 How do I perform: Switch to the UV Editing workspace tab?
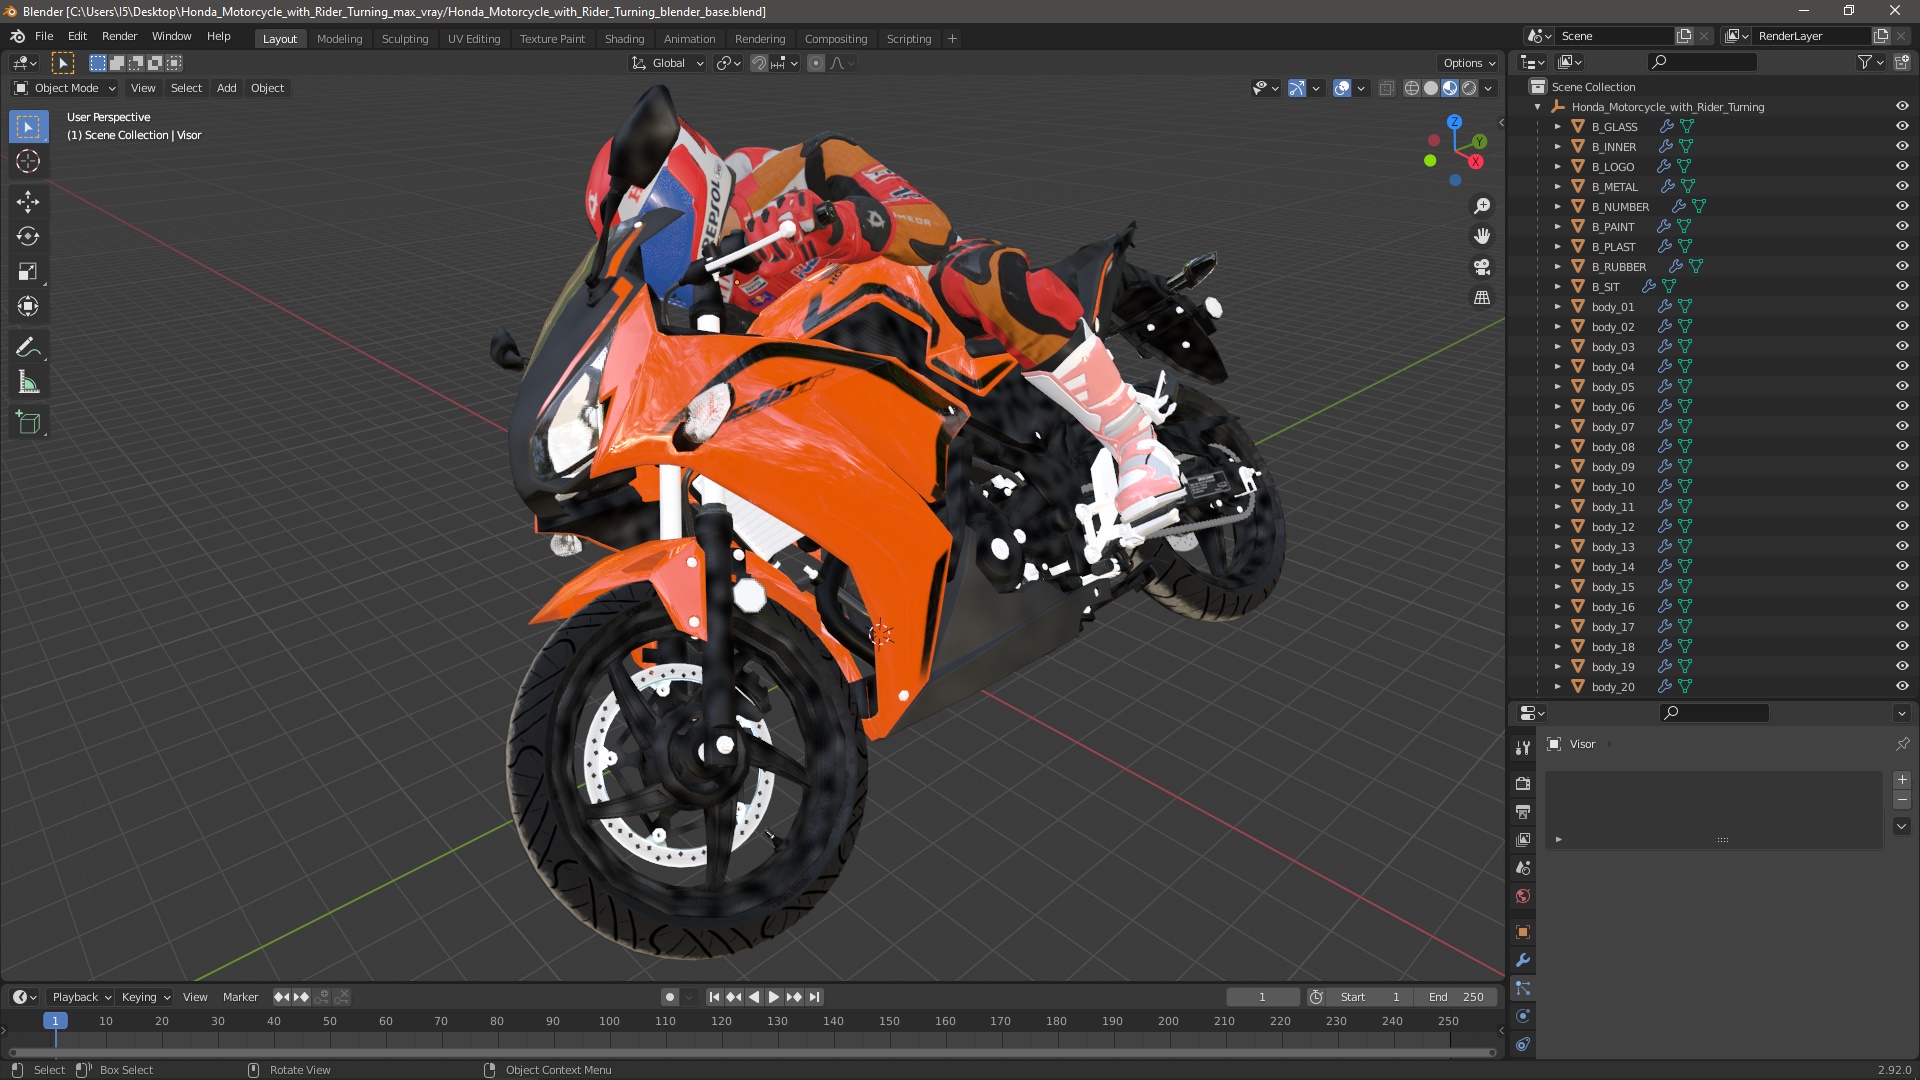(474, 39)
